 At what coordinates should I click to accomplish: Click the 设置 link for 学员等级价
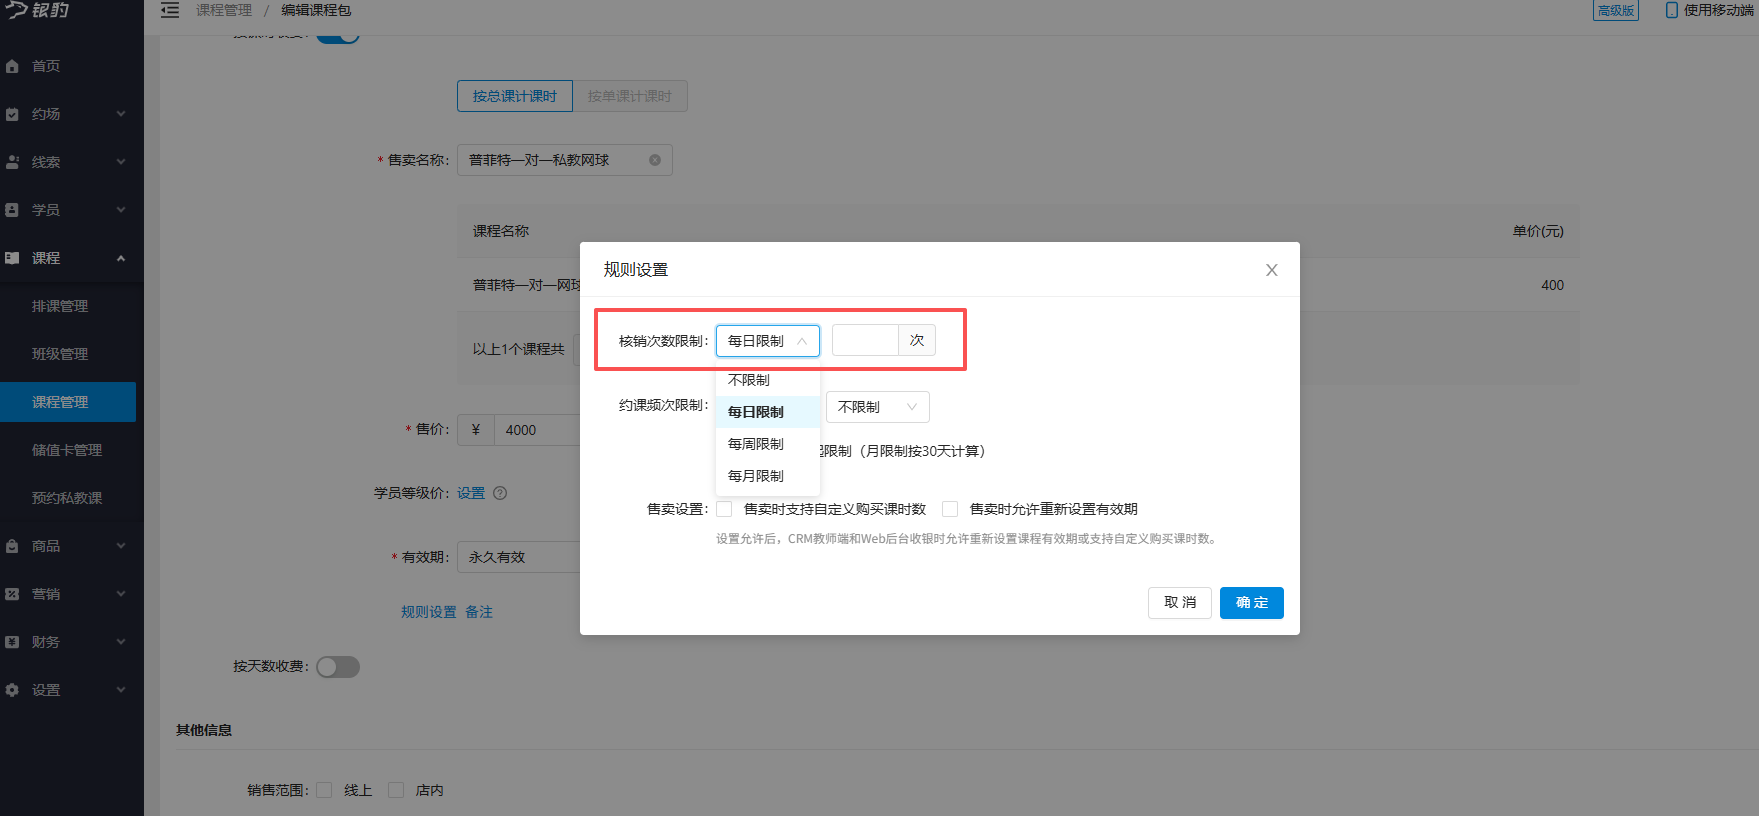471,493
